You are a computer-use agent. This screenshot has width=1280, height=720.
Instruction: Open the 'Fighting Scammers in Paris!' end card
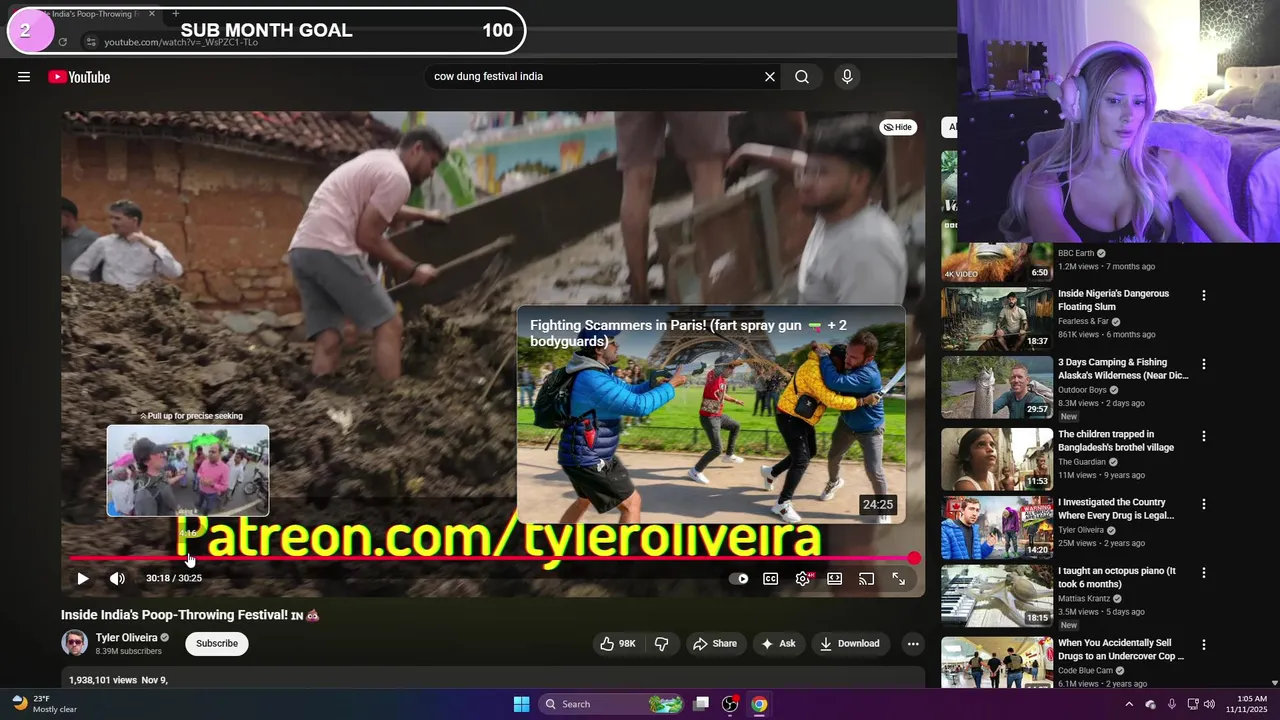point(711,415)
